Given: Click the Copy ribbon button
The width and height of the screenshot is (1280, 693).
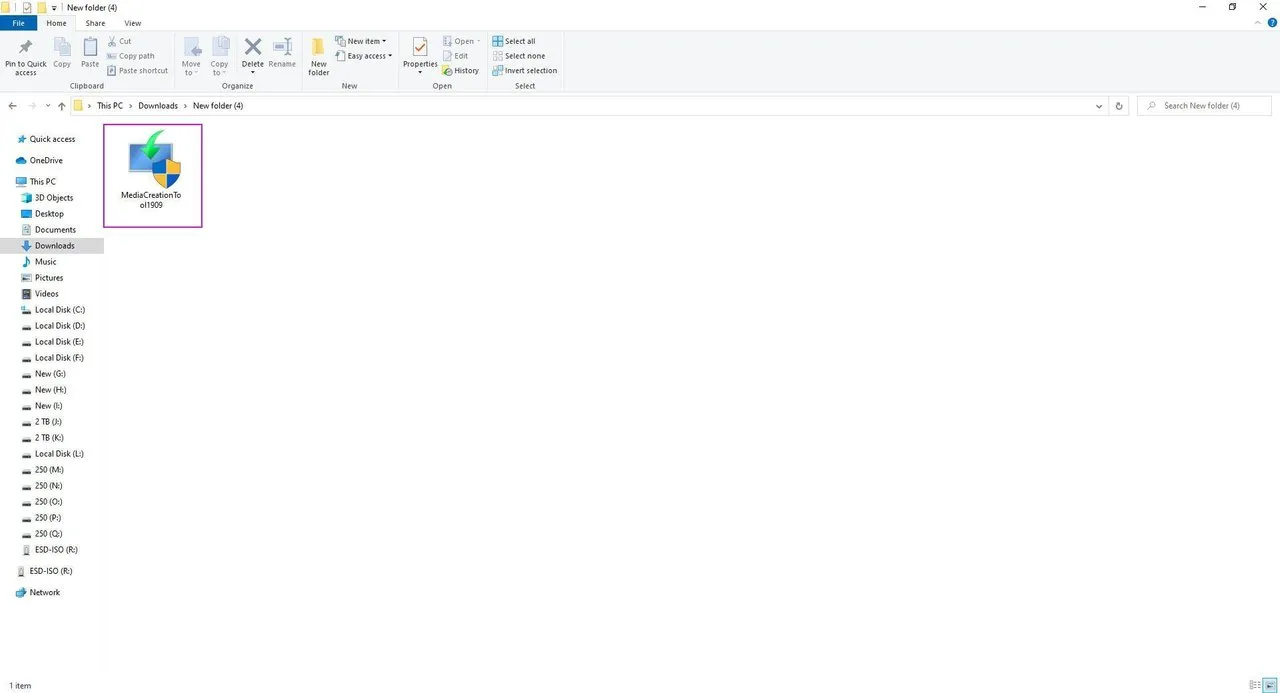Looking at the screenshot, I should [x=62, y=54].
